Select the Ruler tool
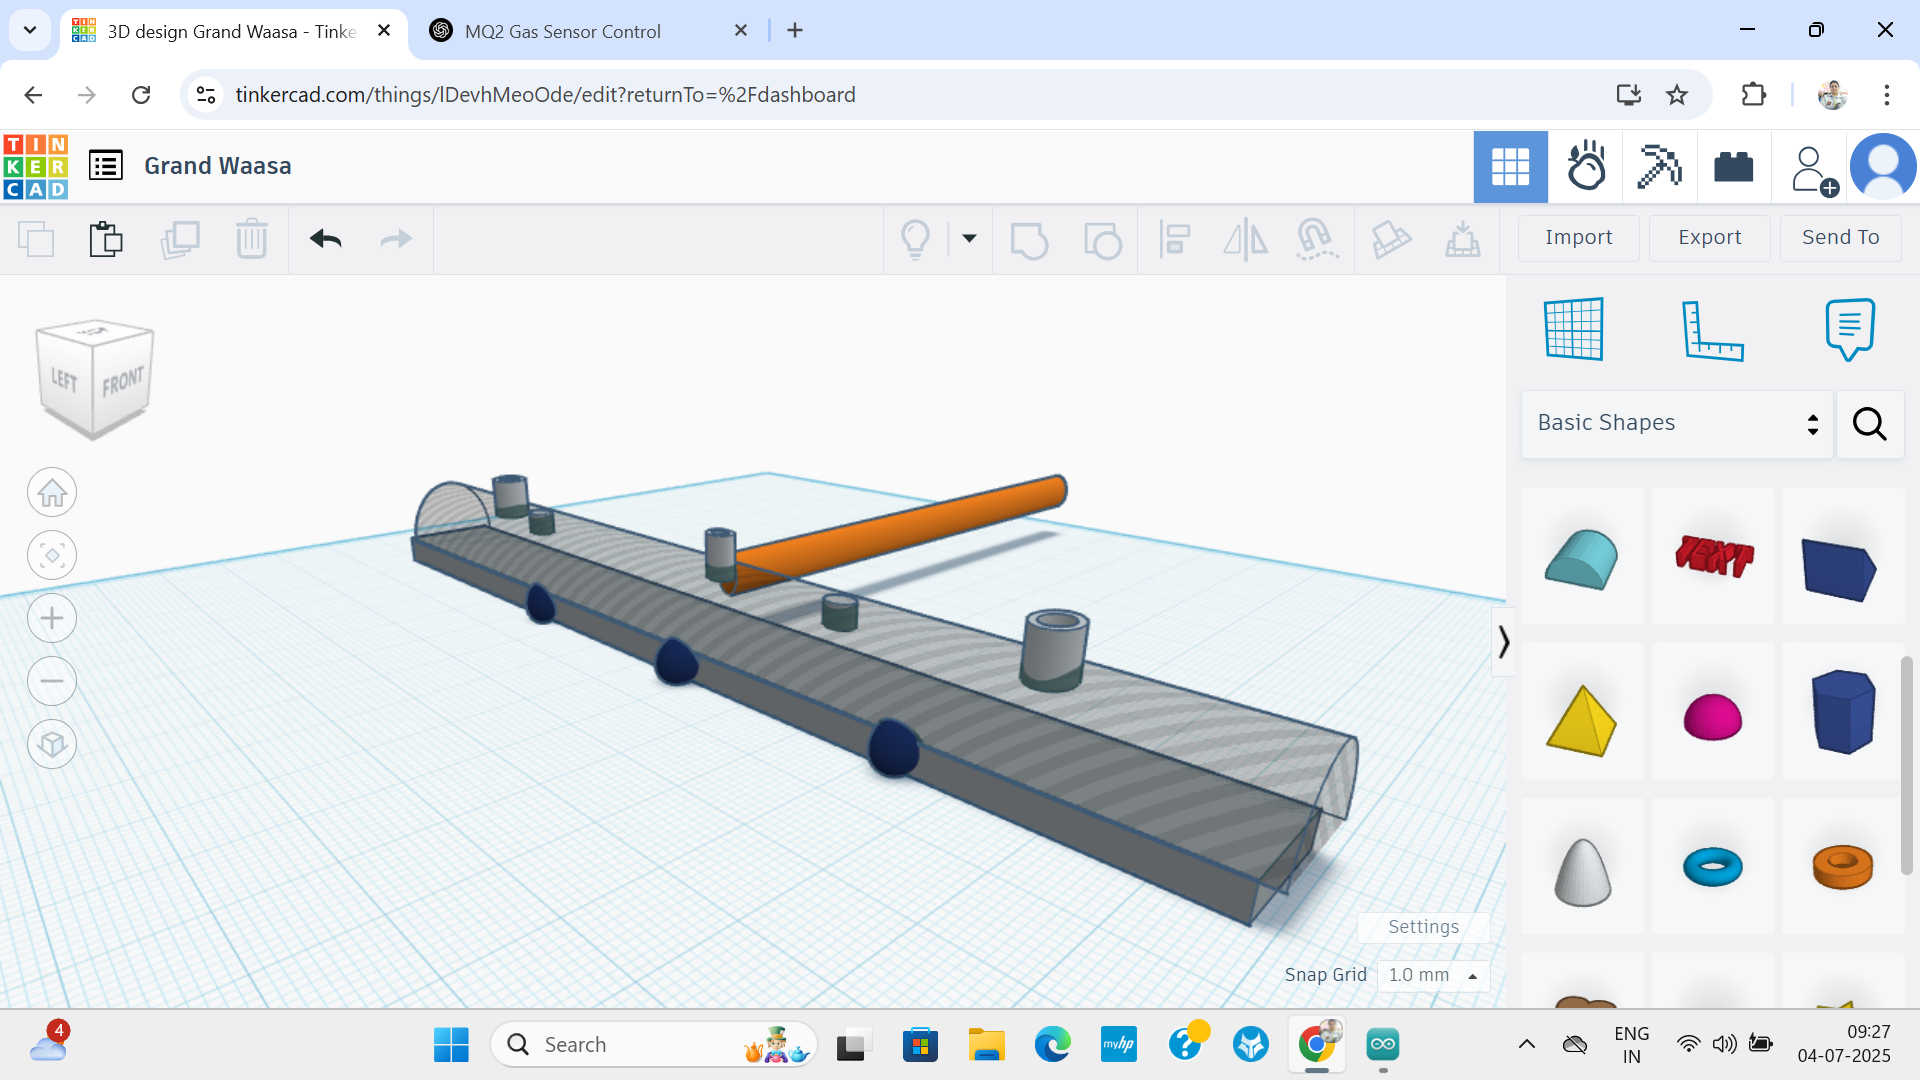This screenshot has height=1080, width=1920. pyautogui.click(x=1712, y=329)
